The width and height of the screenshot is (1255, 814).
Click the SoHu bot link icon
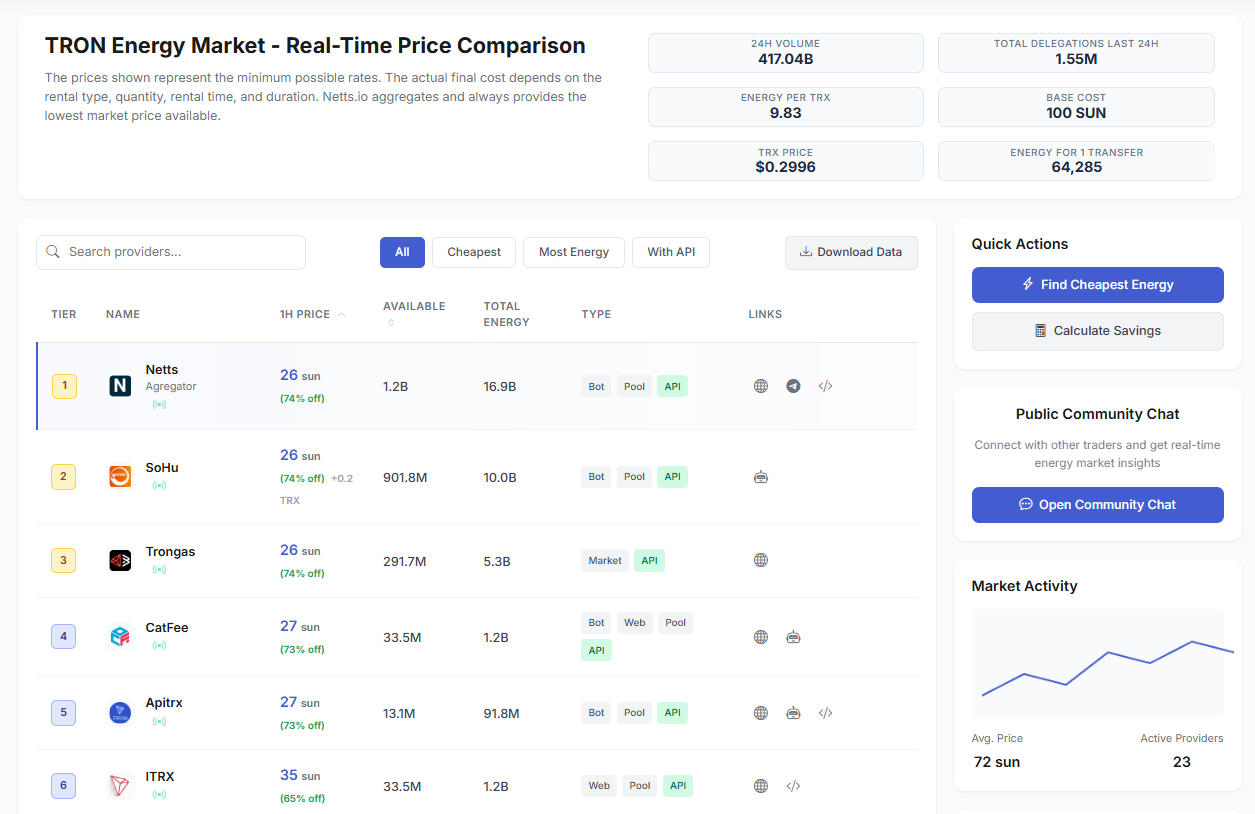761,477
